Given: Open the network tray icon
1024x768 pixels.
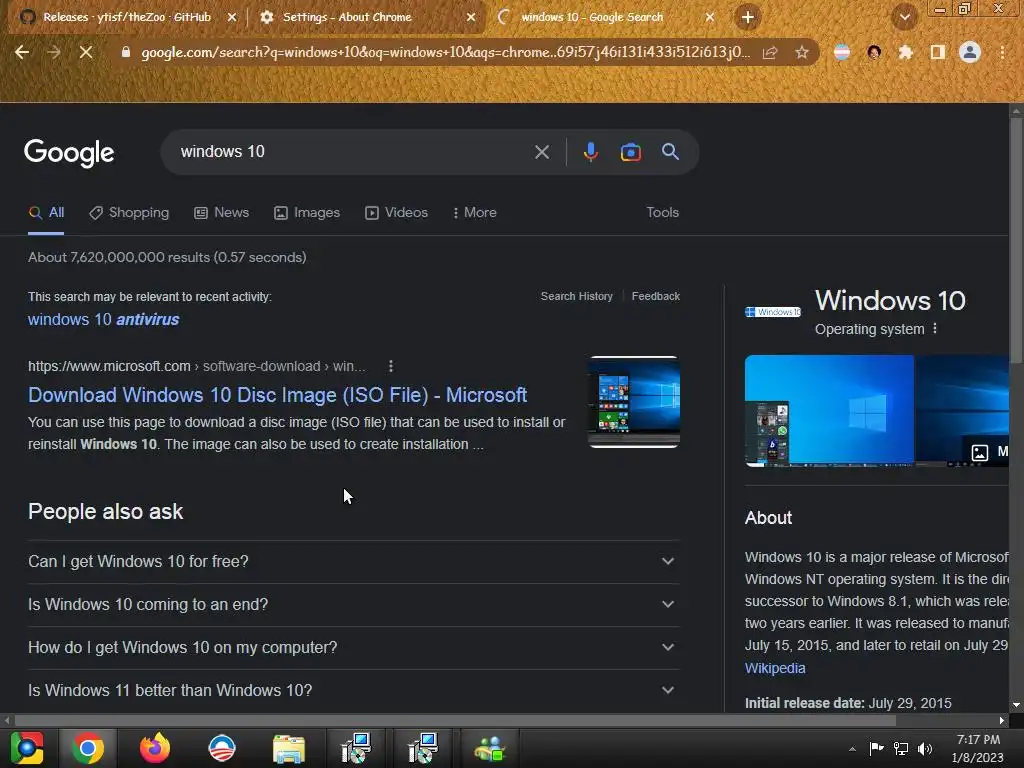Looking at the screenshot, I should [901, 749].
